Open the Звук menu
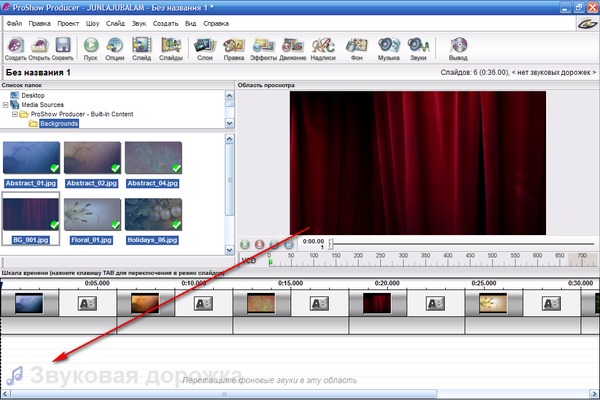The image size is (600, 400). 139,23
